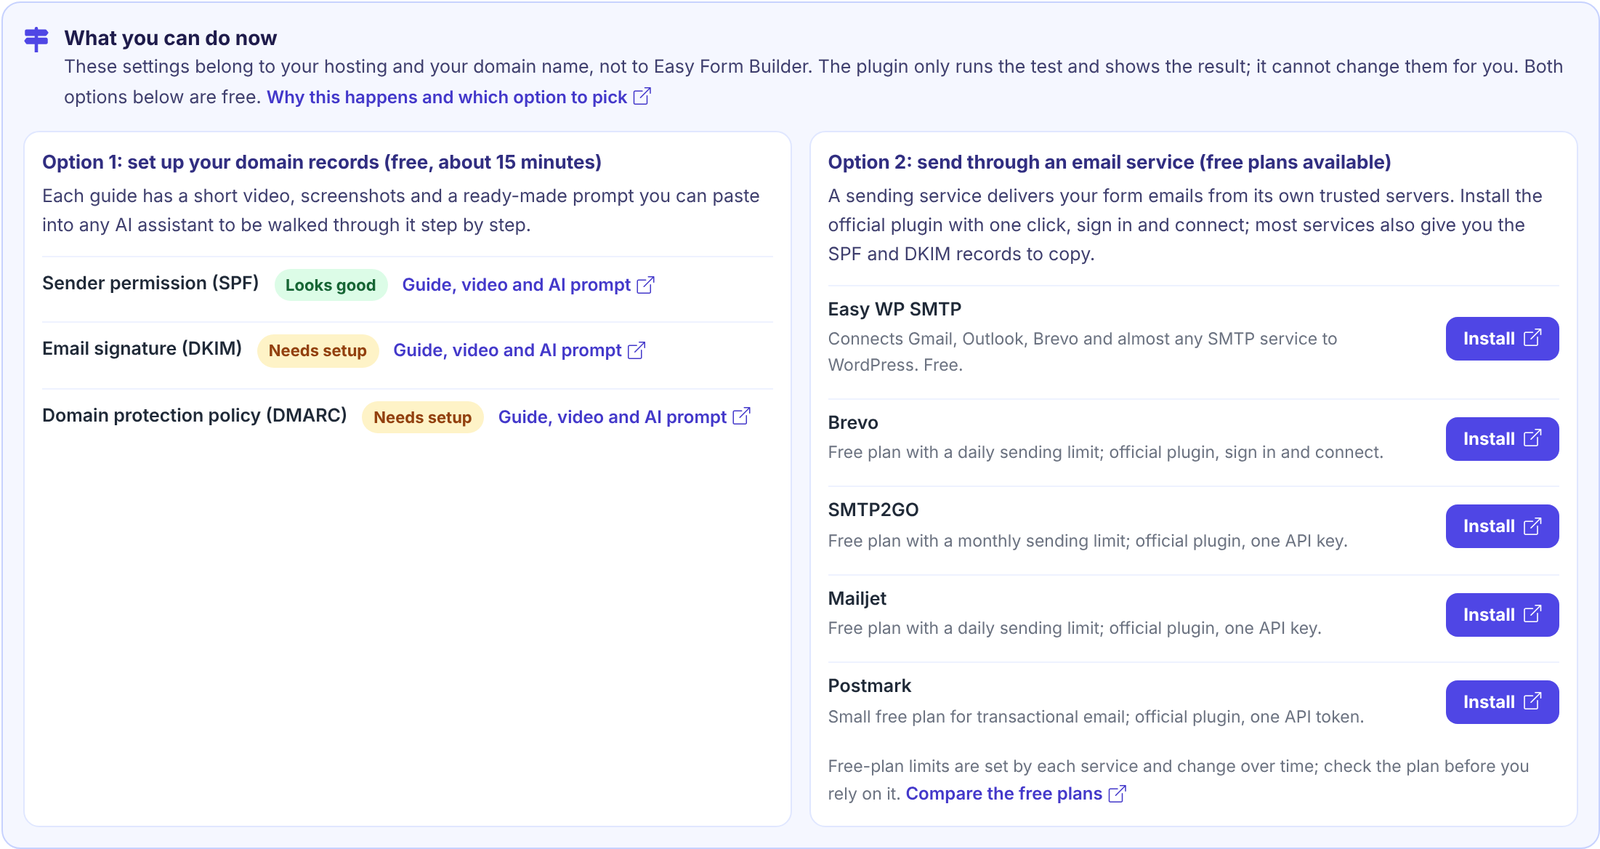
Task: Click the Easy WP SMTP service name
Action: coord(895,310)
